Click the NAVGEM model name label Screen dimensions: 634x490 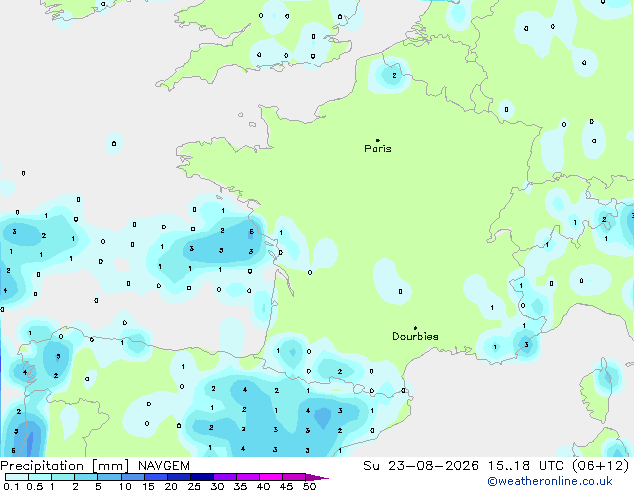164,466
